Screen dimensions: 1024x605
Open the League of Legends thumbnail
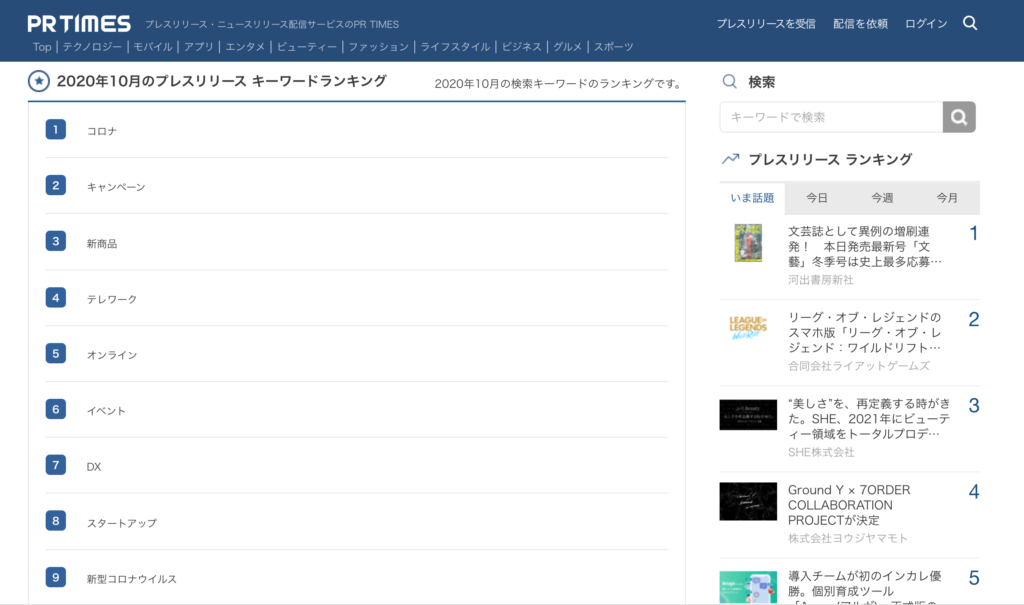click(747, 328)
